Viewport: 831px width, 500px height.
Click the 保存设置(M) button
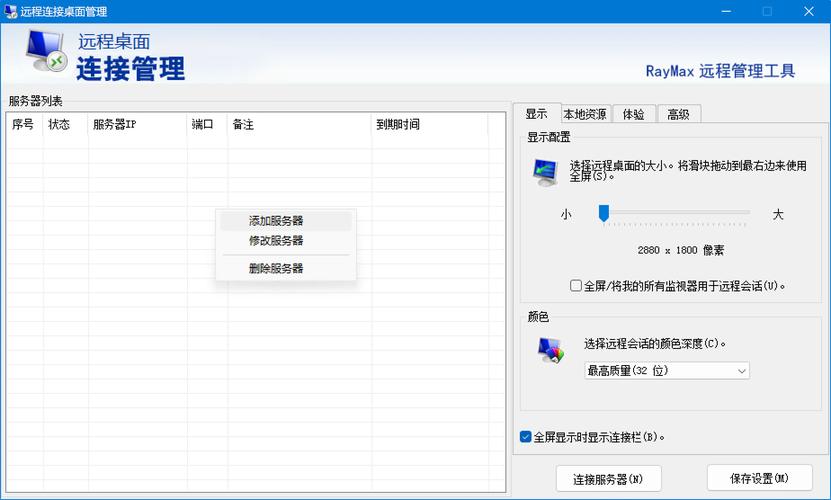click(759, 478)
